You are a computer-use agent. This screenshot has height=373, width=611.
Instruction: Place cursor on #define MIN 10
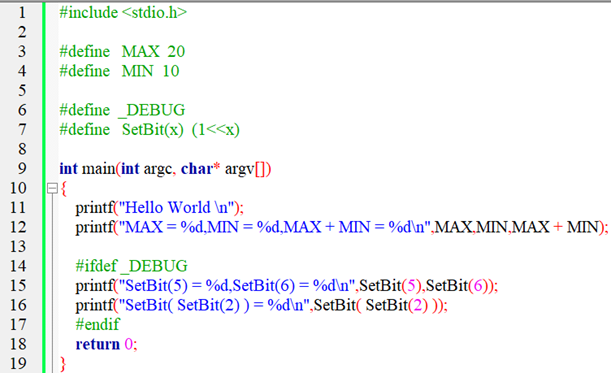119,71
